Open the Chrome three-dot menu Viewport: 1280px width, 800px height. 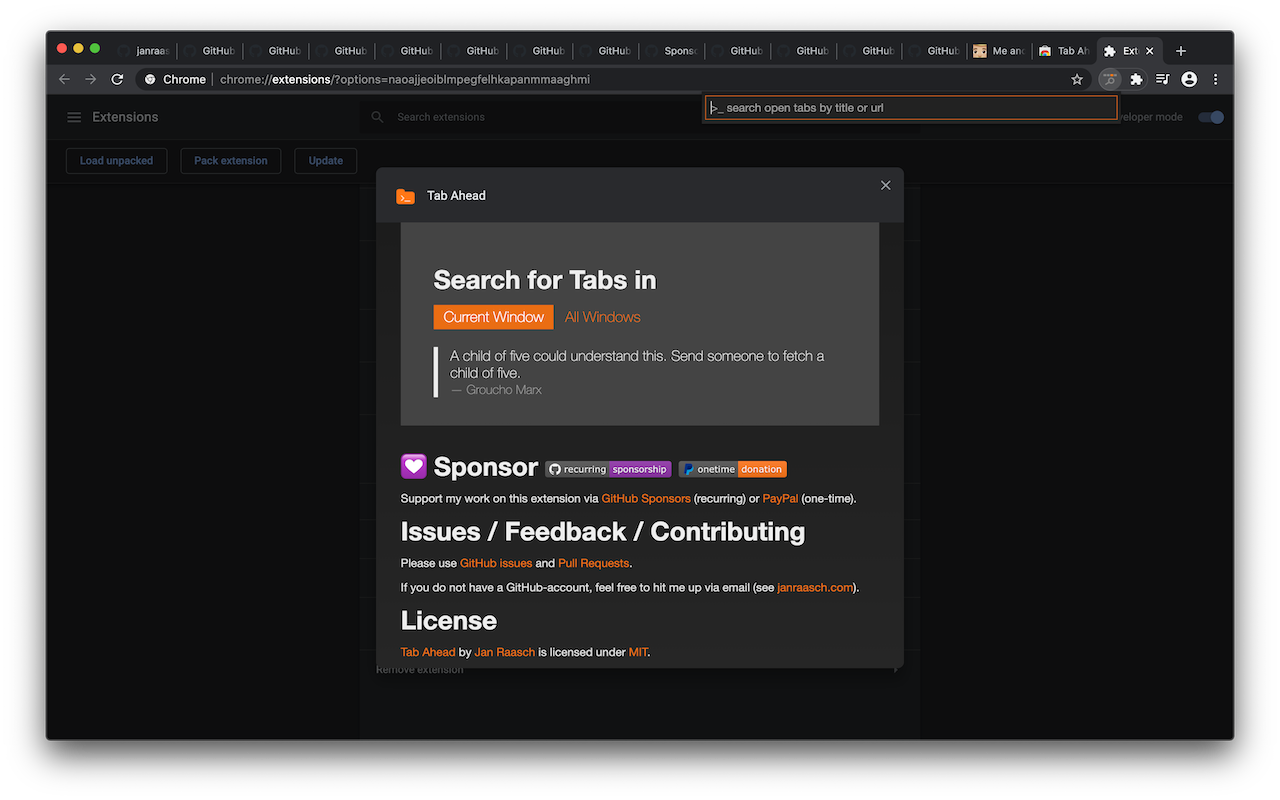[1216, 79]
